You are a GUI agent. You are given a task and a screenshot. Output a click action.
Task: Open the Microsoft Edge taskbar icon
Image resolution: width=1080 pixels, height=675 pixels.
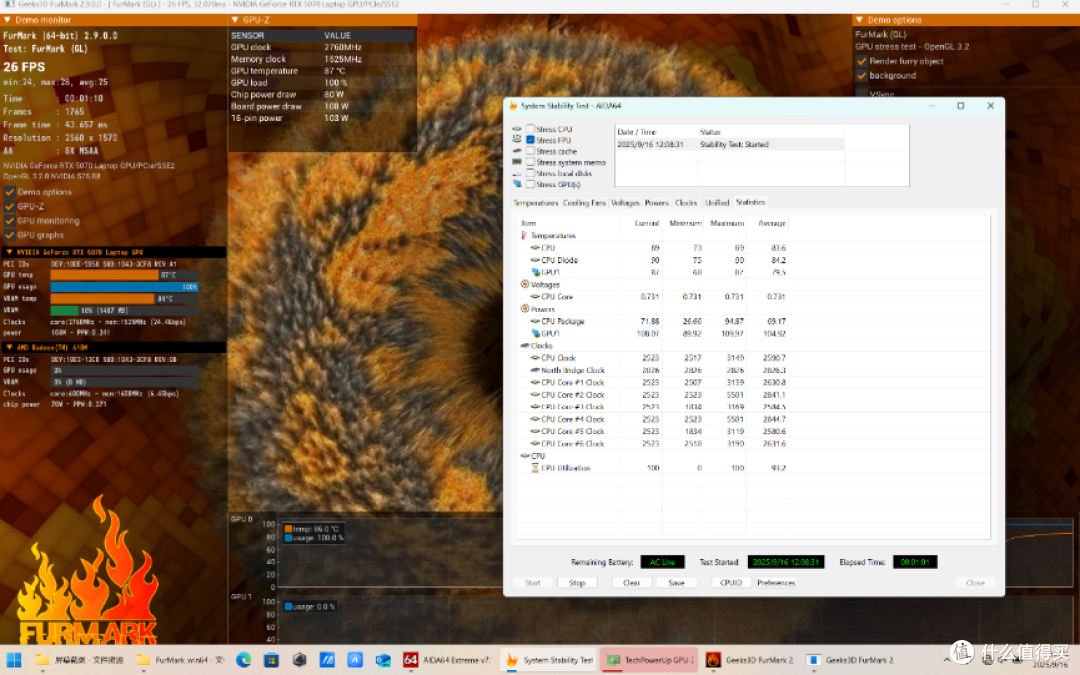pyautogui.click(x=244, y=660)
